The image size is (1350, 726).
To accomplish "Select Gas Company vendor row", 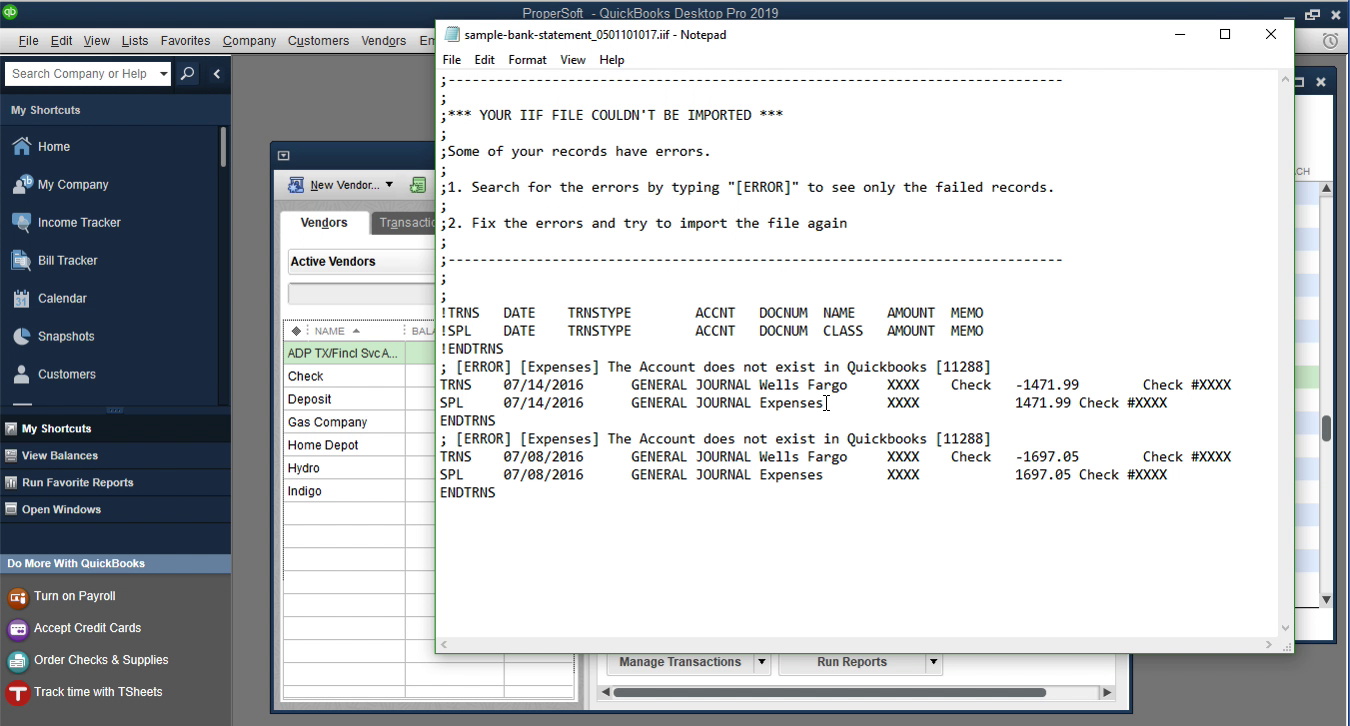I will coord(344,422).
